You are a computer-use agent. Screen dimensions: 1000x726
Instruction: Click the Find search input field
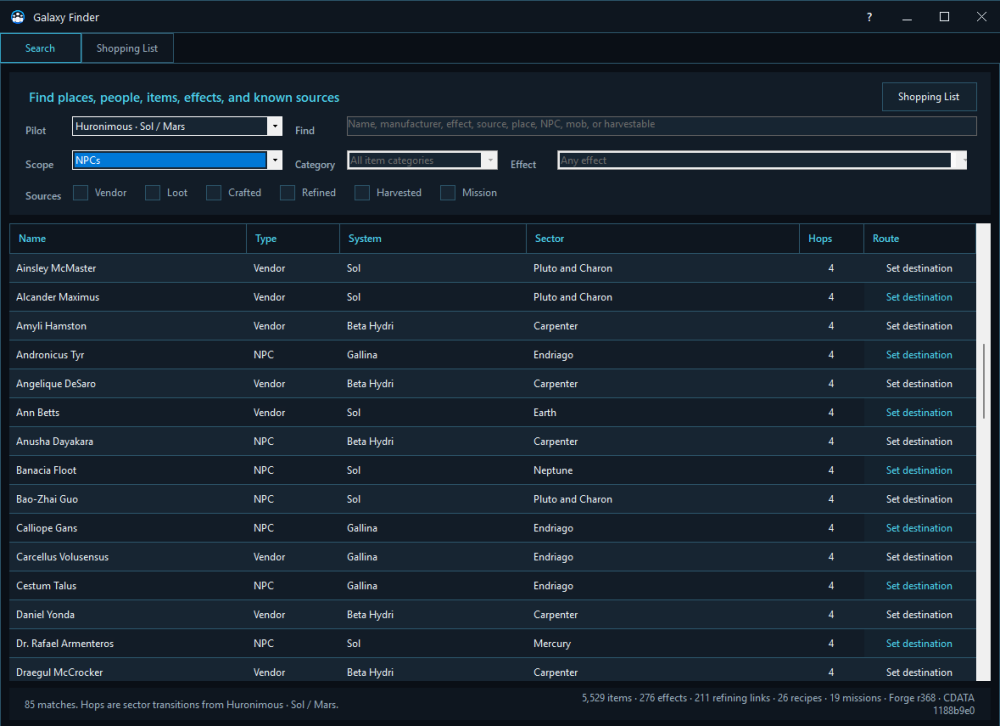click(x=661, y=126)
